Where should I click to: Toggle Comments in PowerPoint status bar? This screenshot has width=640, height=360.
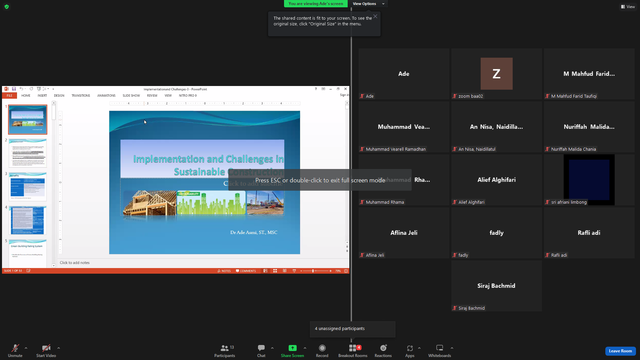246,271
